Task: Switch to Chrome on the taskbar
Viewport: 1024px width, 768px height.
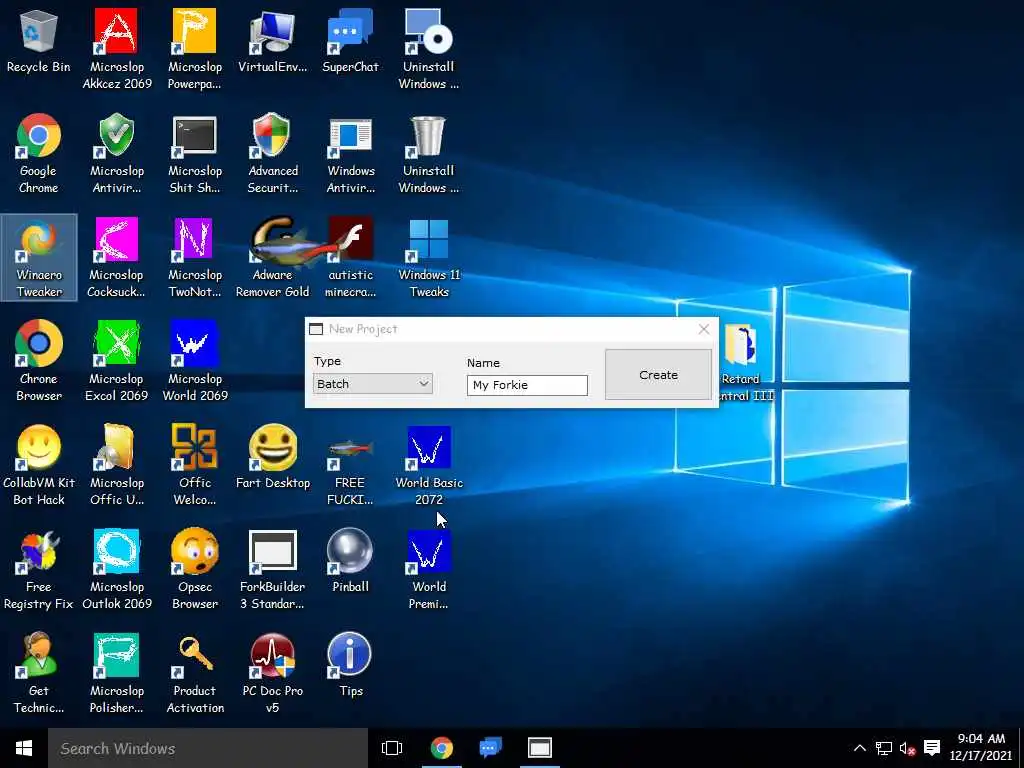Action: click(441, 748)
